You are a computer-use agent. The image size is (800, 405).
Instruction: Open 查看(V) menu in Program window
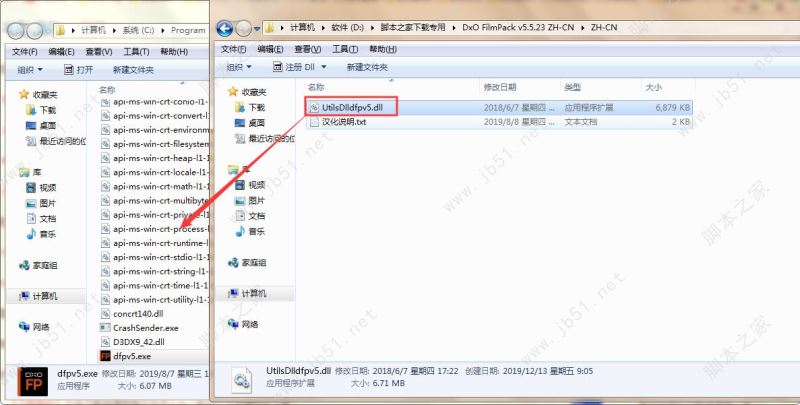pyautogui.click(x=98, y=52)
